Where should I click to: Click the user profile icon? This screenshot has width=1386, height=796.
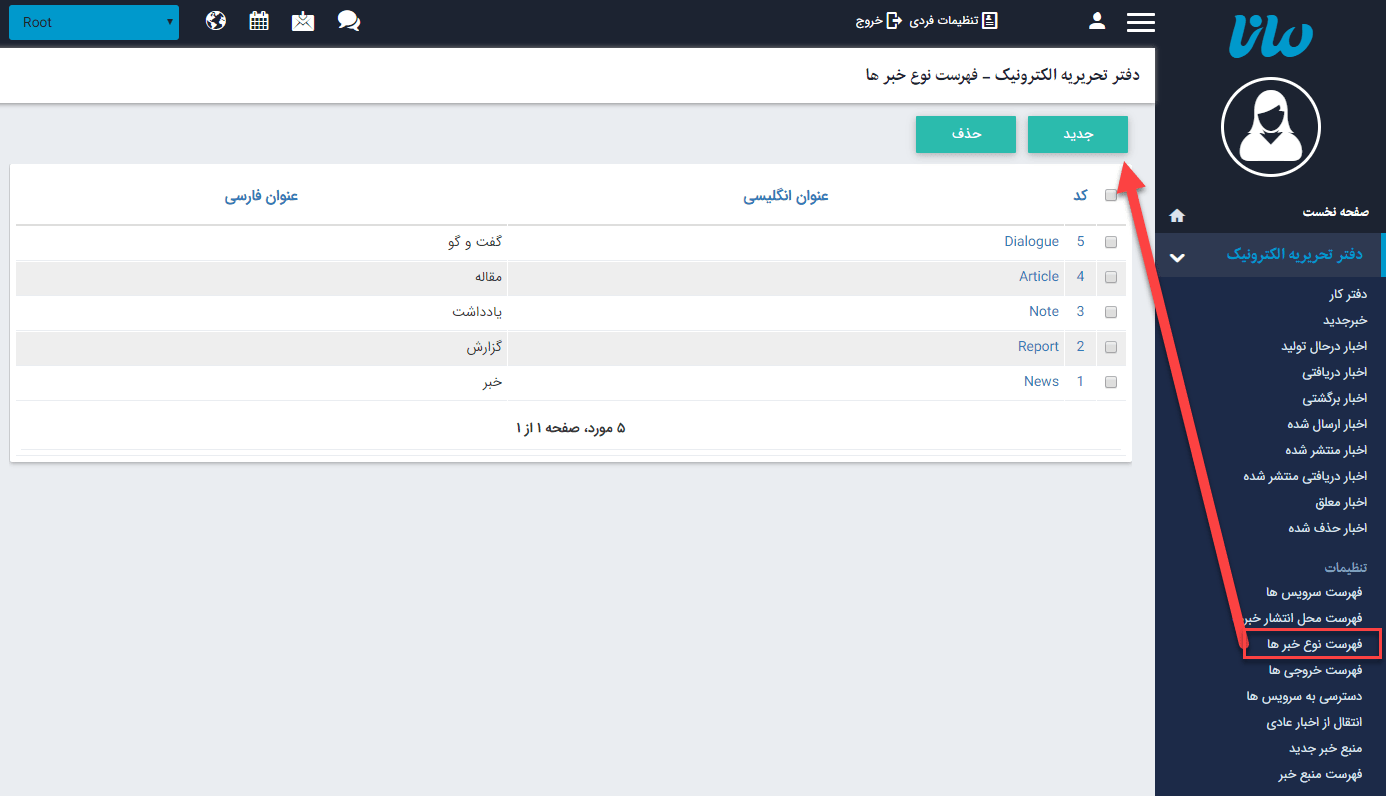[x=1097, y=20]
